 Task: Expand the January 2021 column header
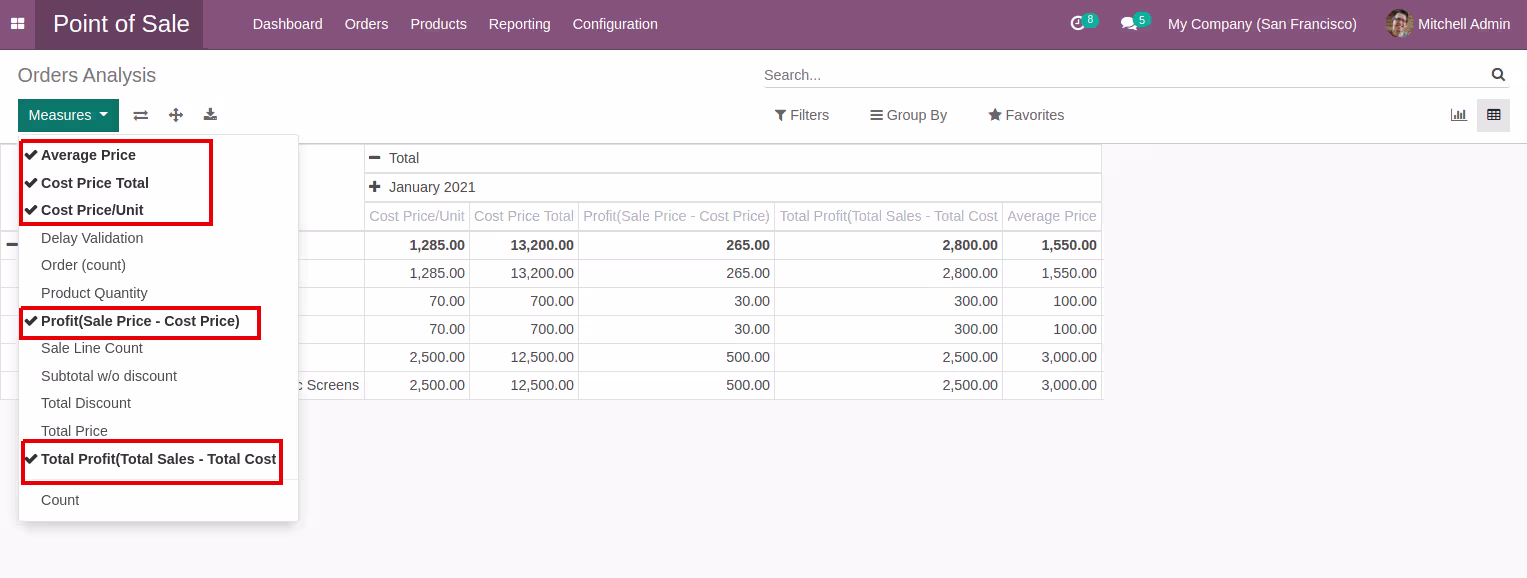(423, 187)
